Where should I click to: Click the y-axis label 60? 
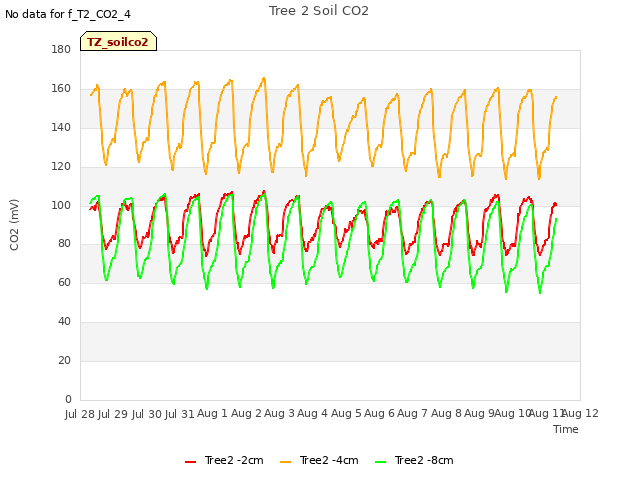pyautogui.click(x=64, y=282)
